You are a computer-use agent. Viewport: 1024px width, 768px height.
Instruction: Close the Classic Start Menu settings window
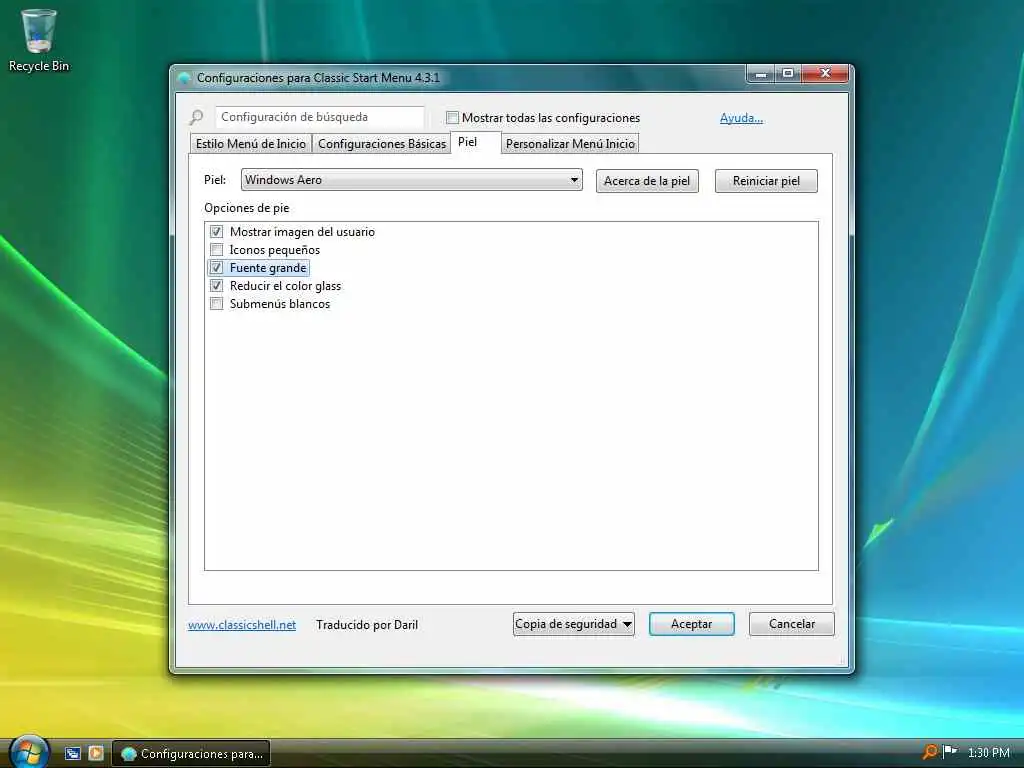[825, 74]
